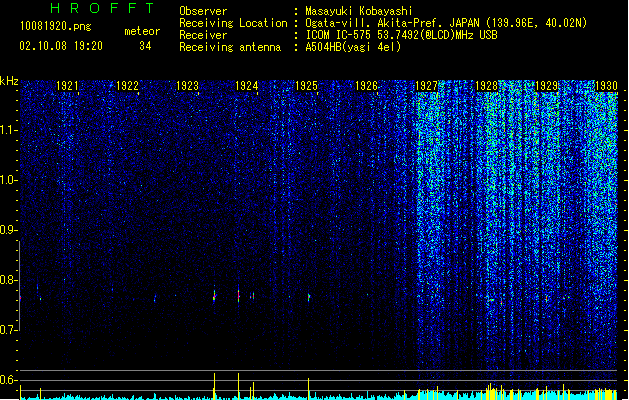Viewport: 629px width, 400px height.
Task: Click the 1930 time marker
Action: point(606,86)
